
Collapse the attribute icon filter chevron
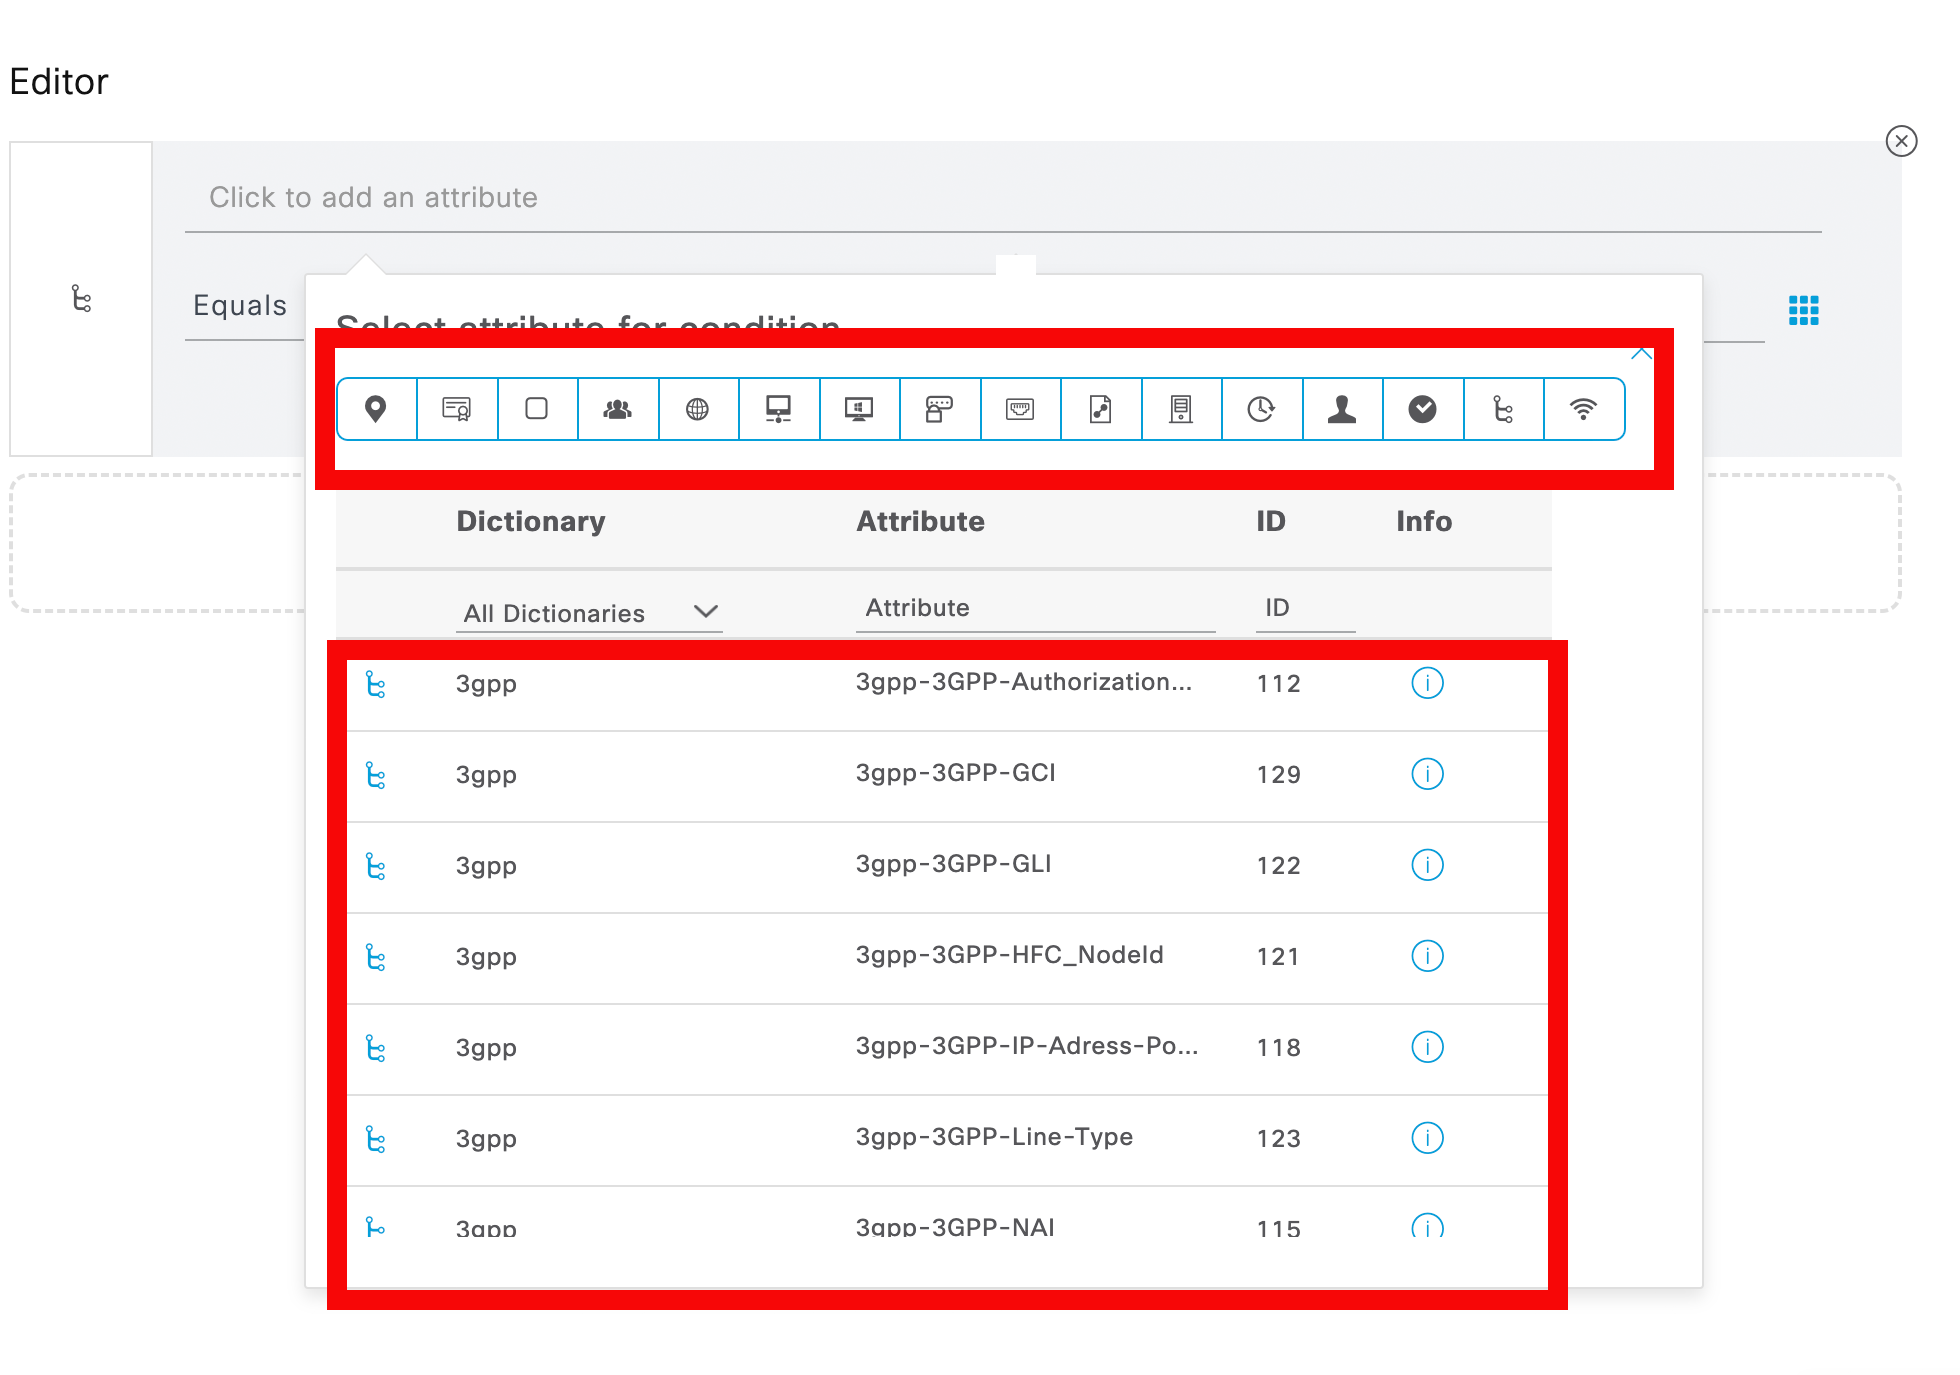(1641, 354)
